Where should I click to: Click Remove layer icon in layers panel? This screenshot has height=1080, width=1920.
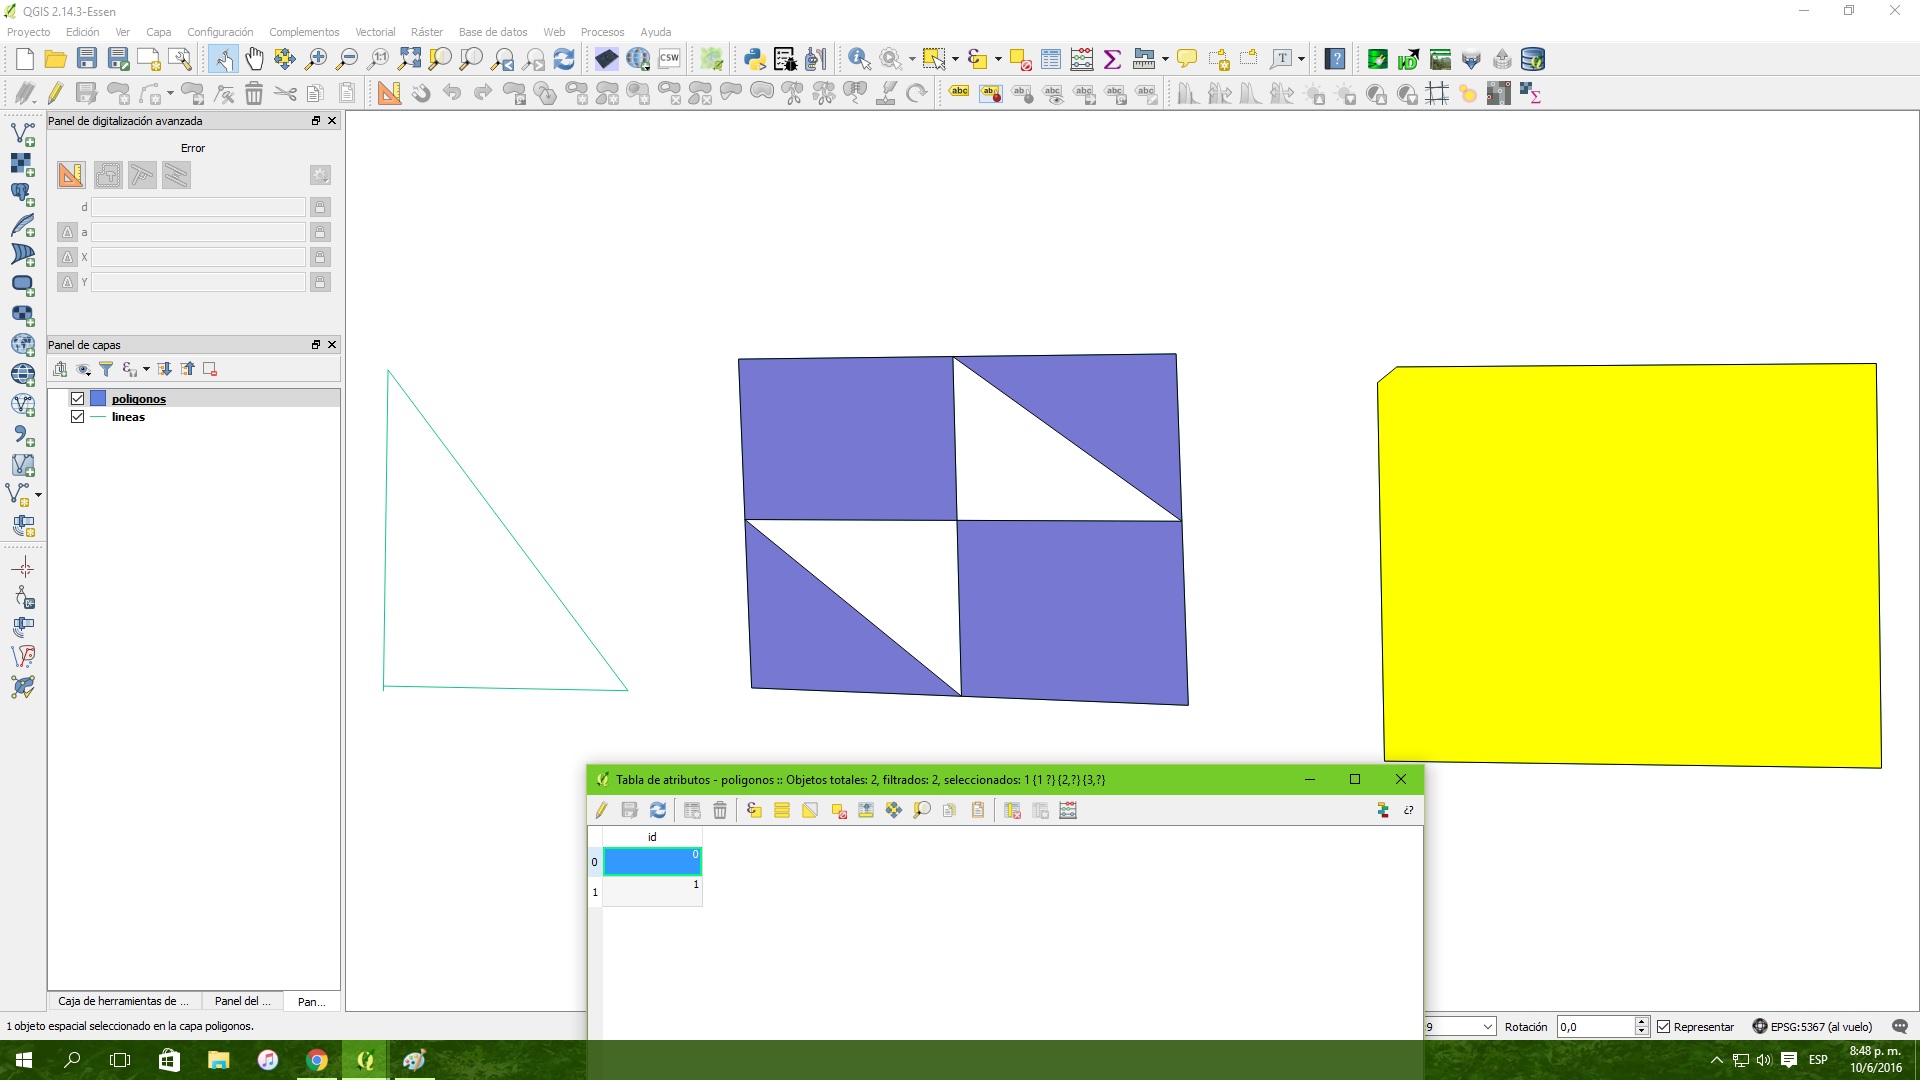210,369
